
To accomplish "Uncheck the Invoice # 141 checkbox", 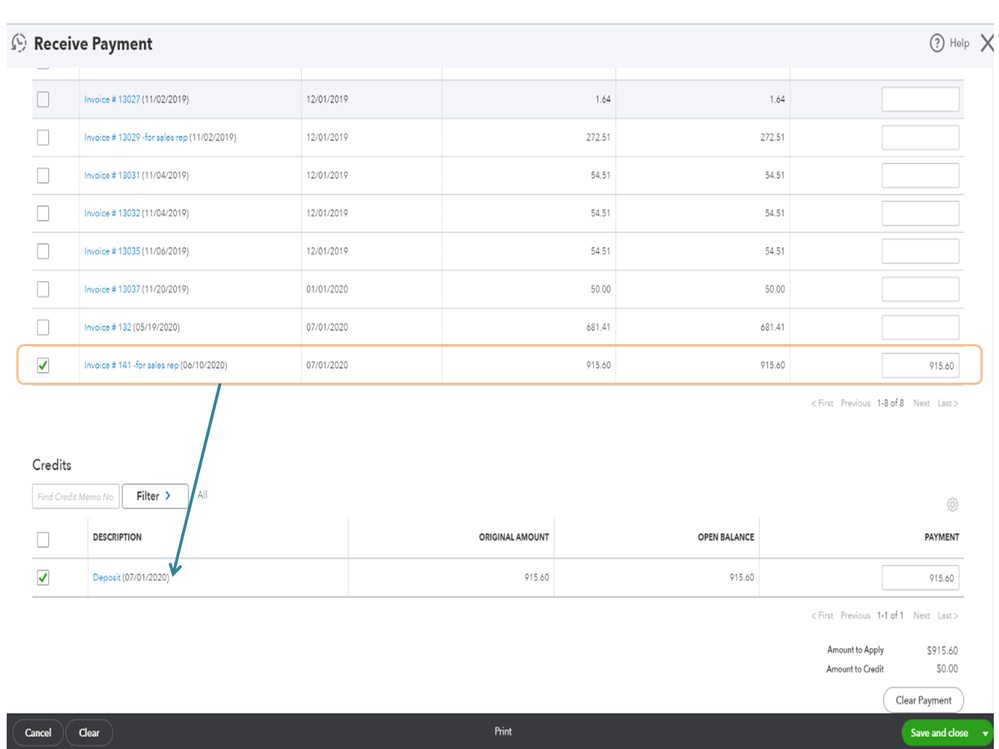I will (43, 365).
